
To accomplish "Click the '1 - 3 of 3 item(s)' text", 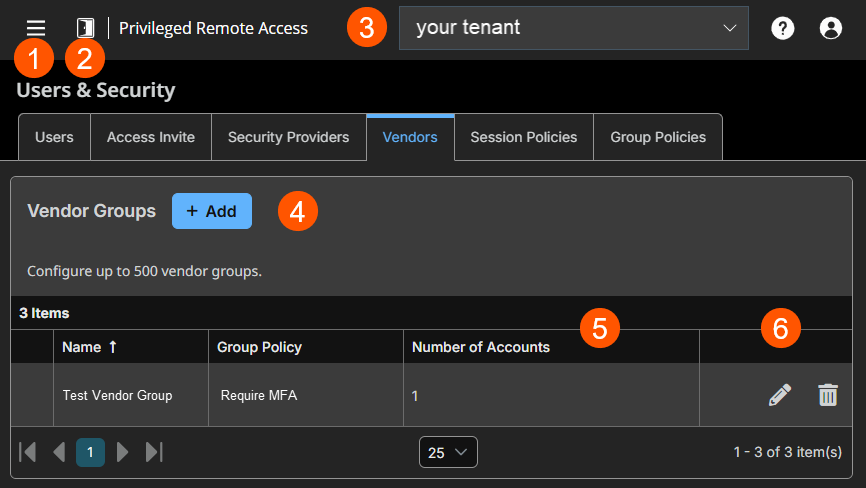I will 788,452.
